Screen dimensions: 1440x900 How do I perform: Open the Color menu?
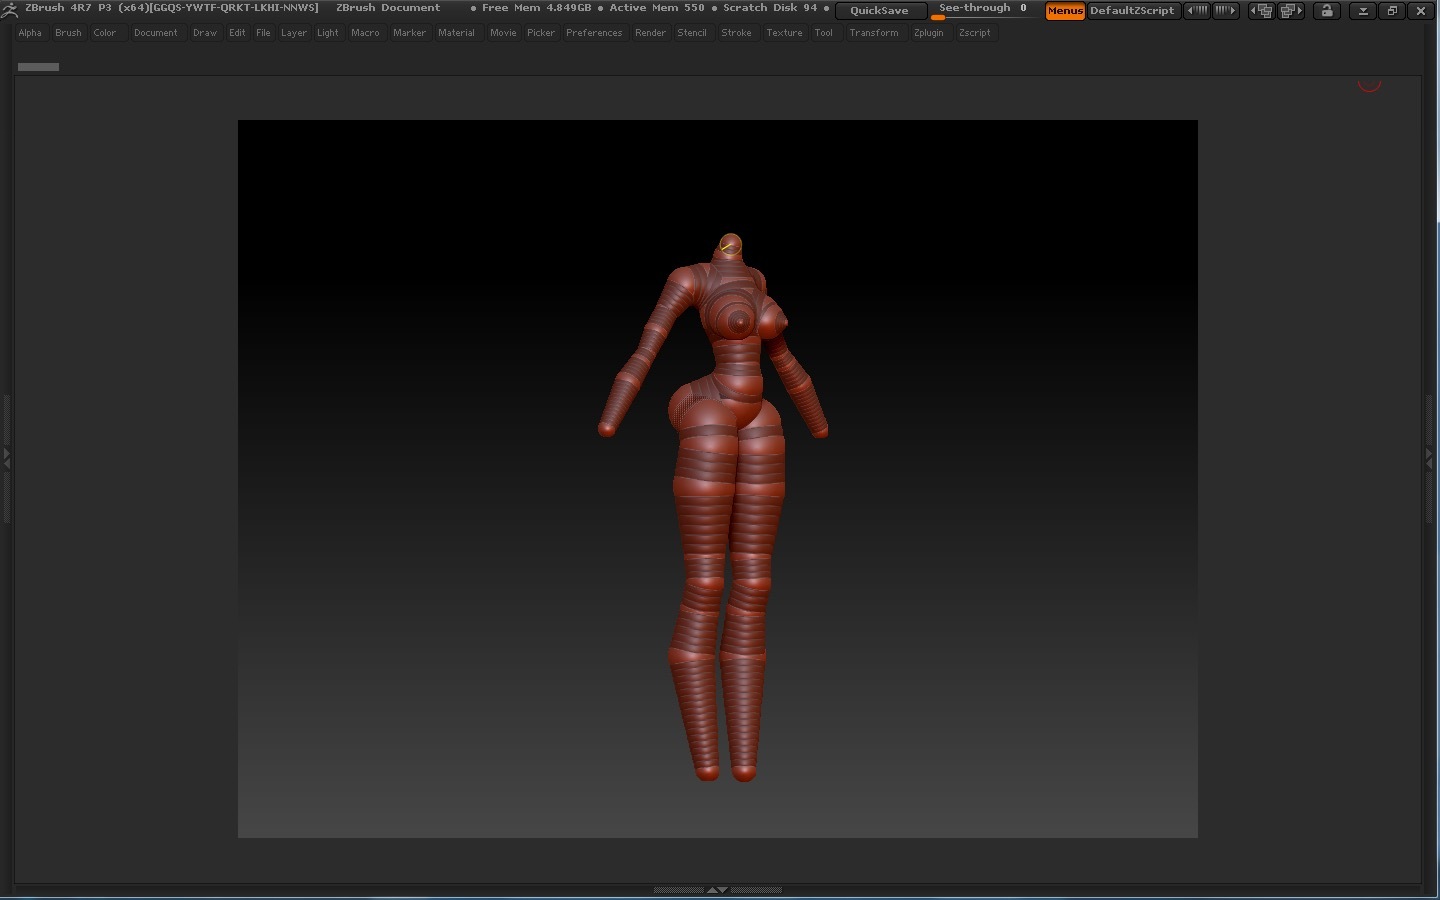point(105,33)
